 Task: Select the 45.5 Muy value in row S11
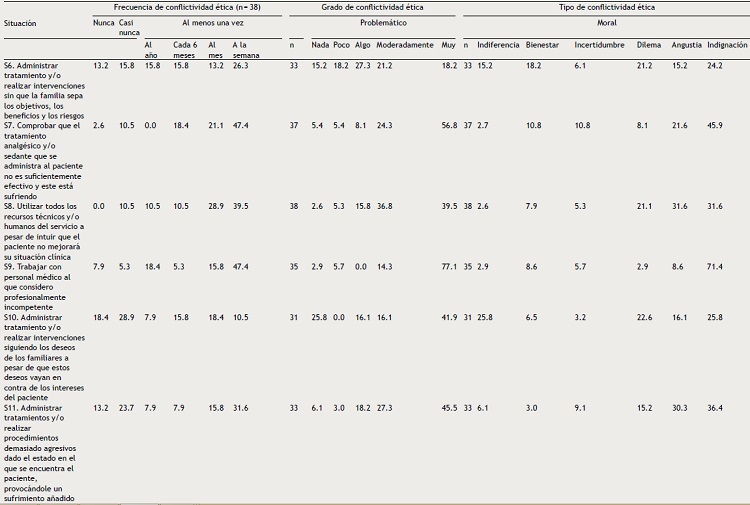(x=449, y=408)
